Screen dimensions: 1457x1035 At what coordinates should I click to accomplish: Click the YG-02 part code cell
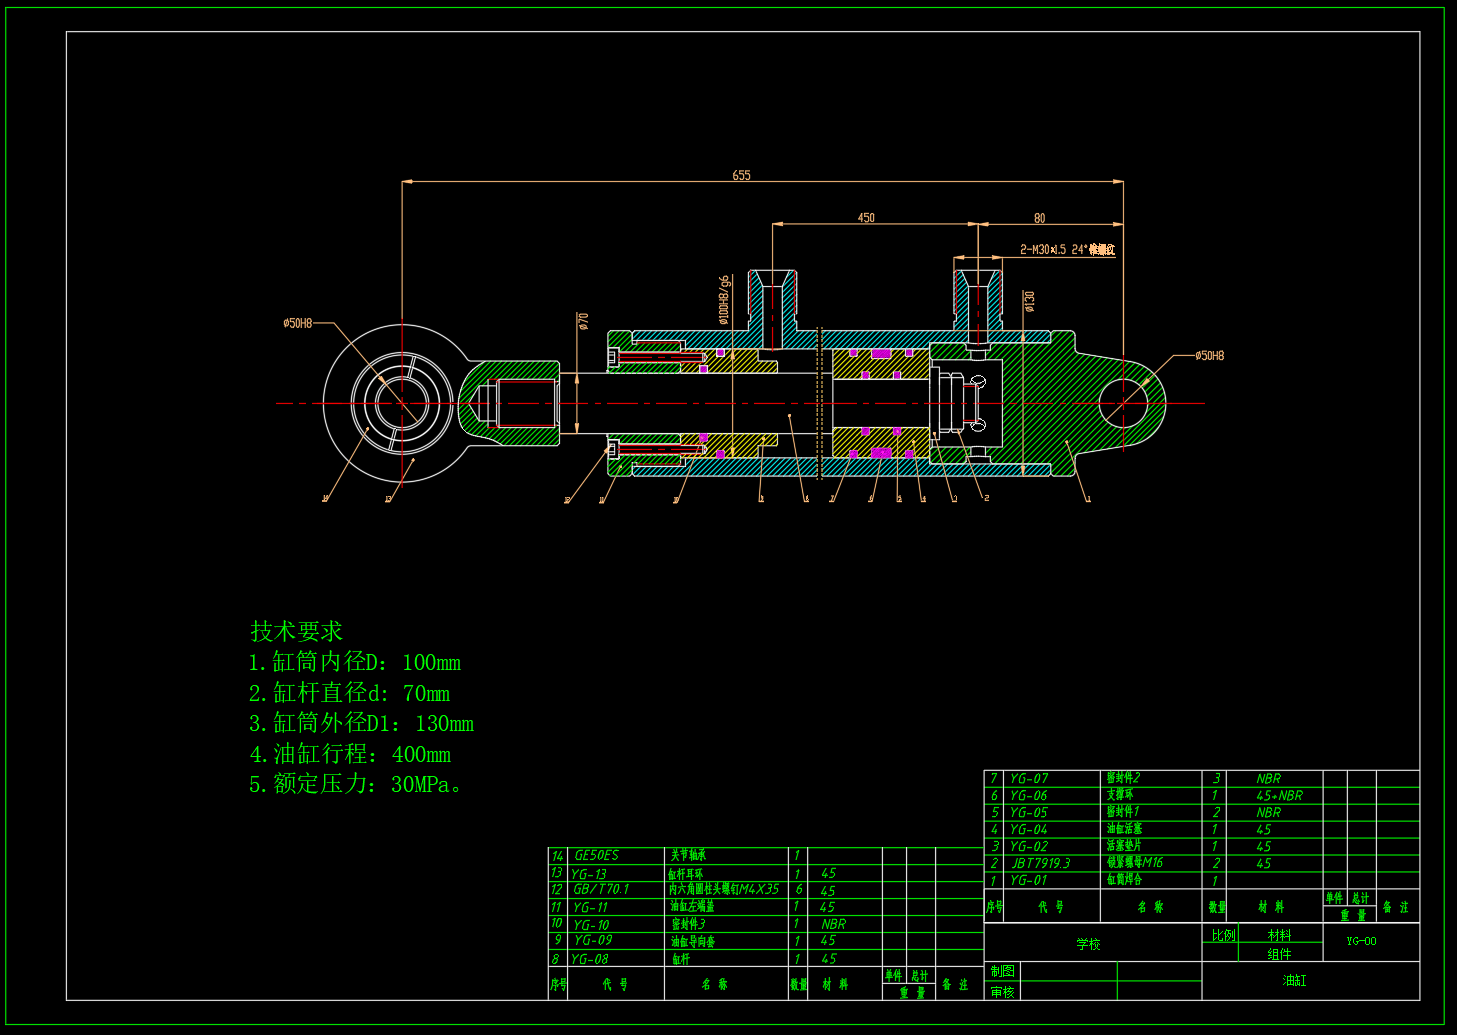[x=1029, y=846]
